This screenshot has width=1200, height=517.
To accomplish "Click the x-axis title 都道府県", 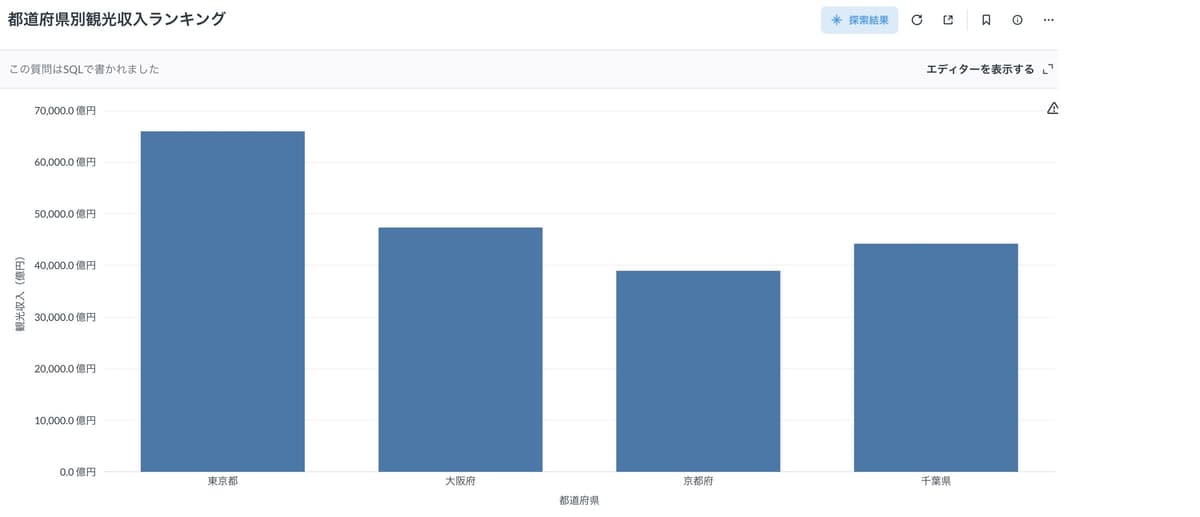I will tap(579, 500).
